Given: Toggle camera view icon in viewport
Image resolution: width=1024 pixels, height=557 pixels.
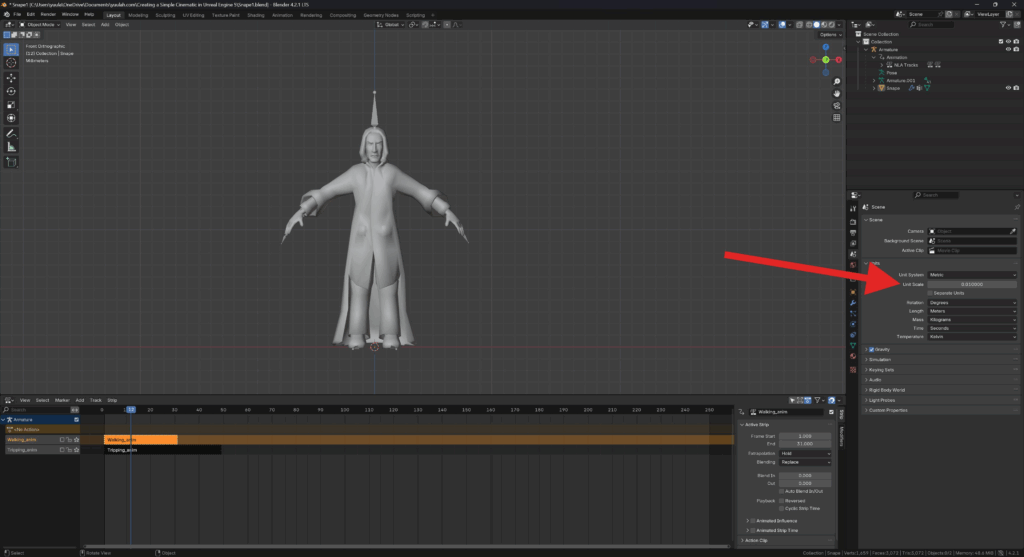Looking at the screenshot, I should (x=836, y=104).
